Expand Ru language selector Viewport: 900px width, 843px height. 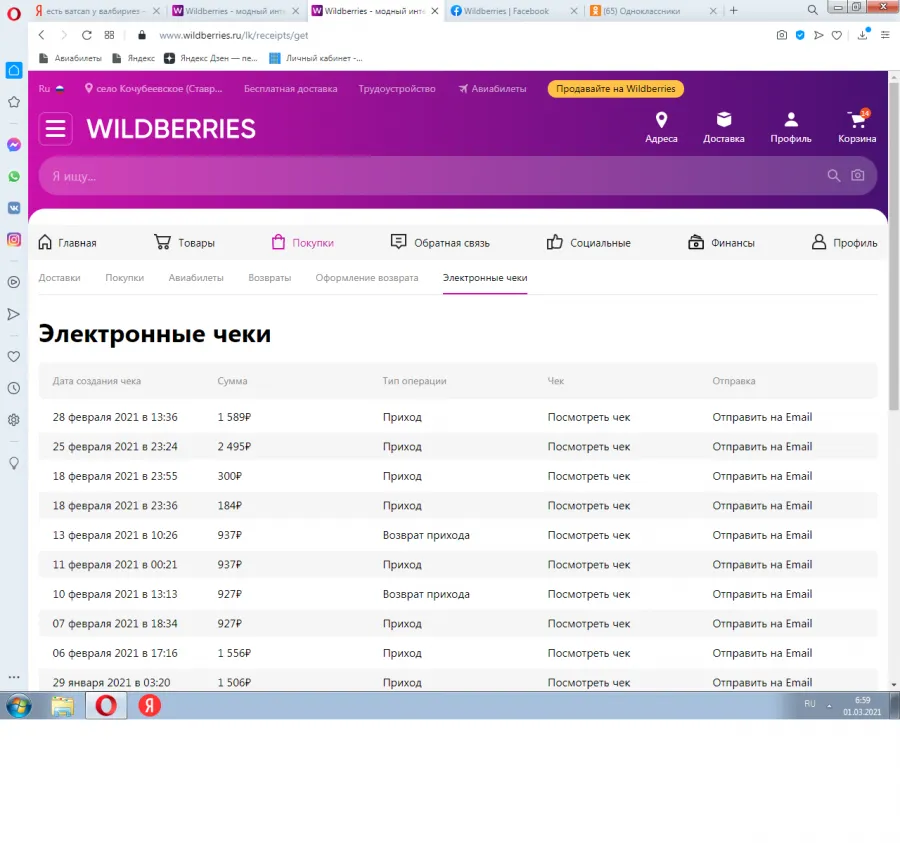[51, 89]
